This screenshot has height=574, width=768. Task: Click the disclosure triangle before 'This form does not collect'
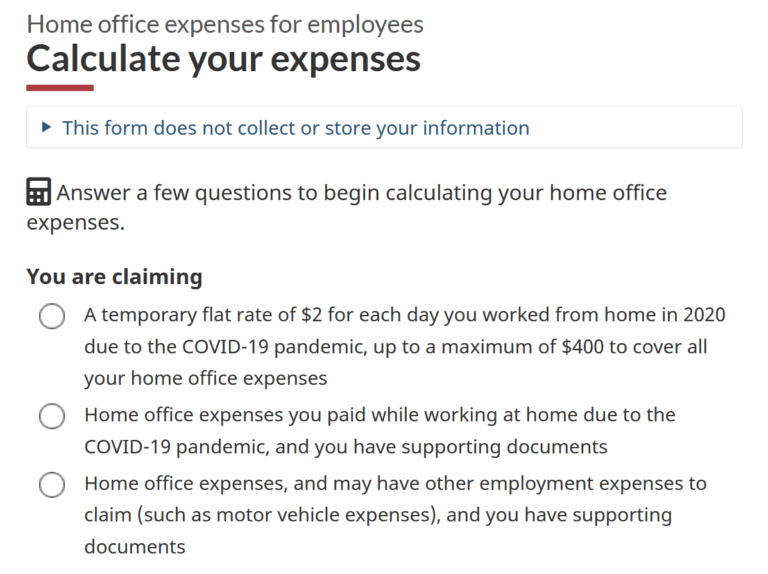click(x=47, y=128)
